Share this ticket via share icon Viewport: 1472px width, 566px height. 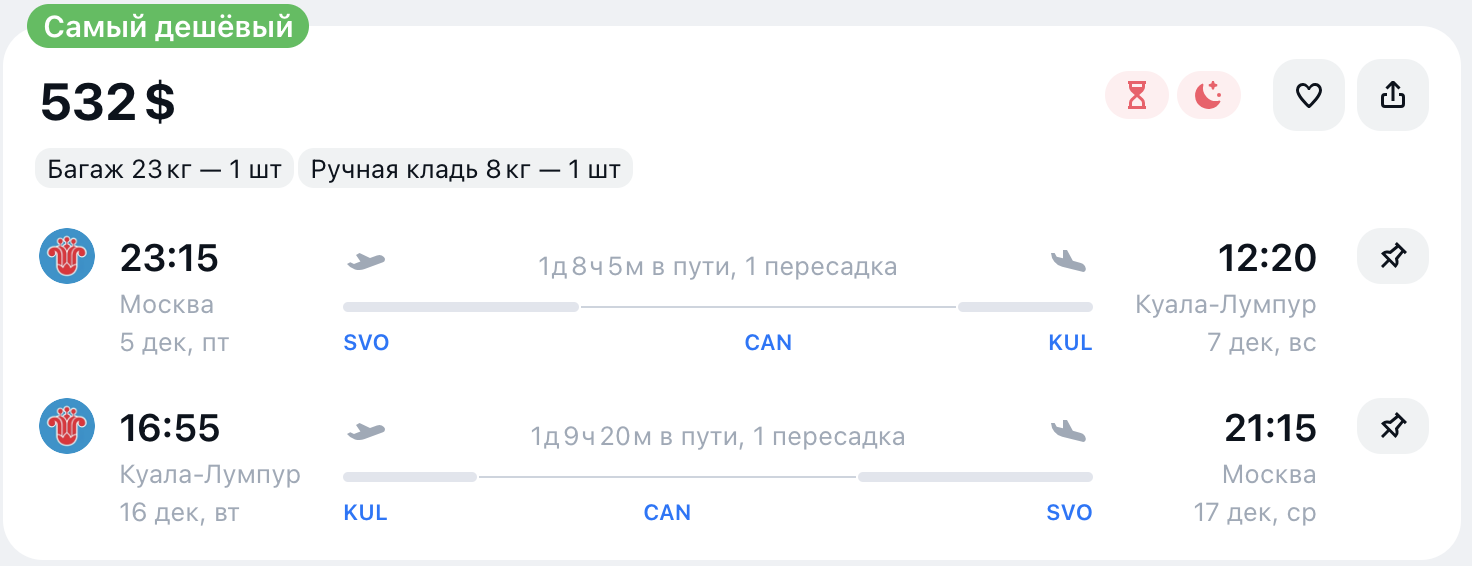[1392, 96]
